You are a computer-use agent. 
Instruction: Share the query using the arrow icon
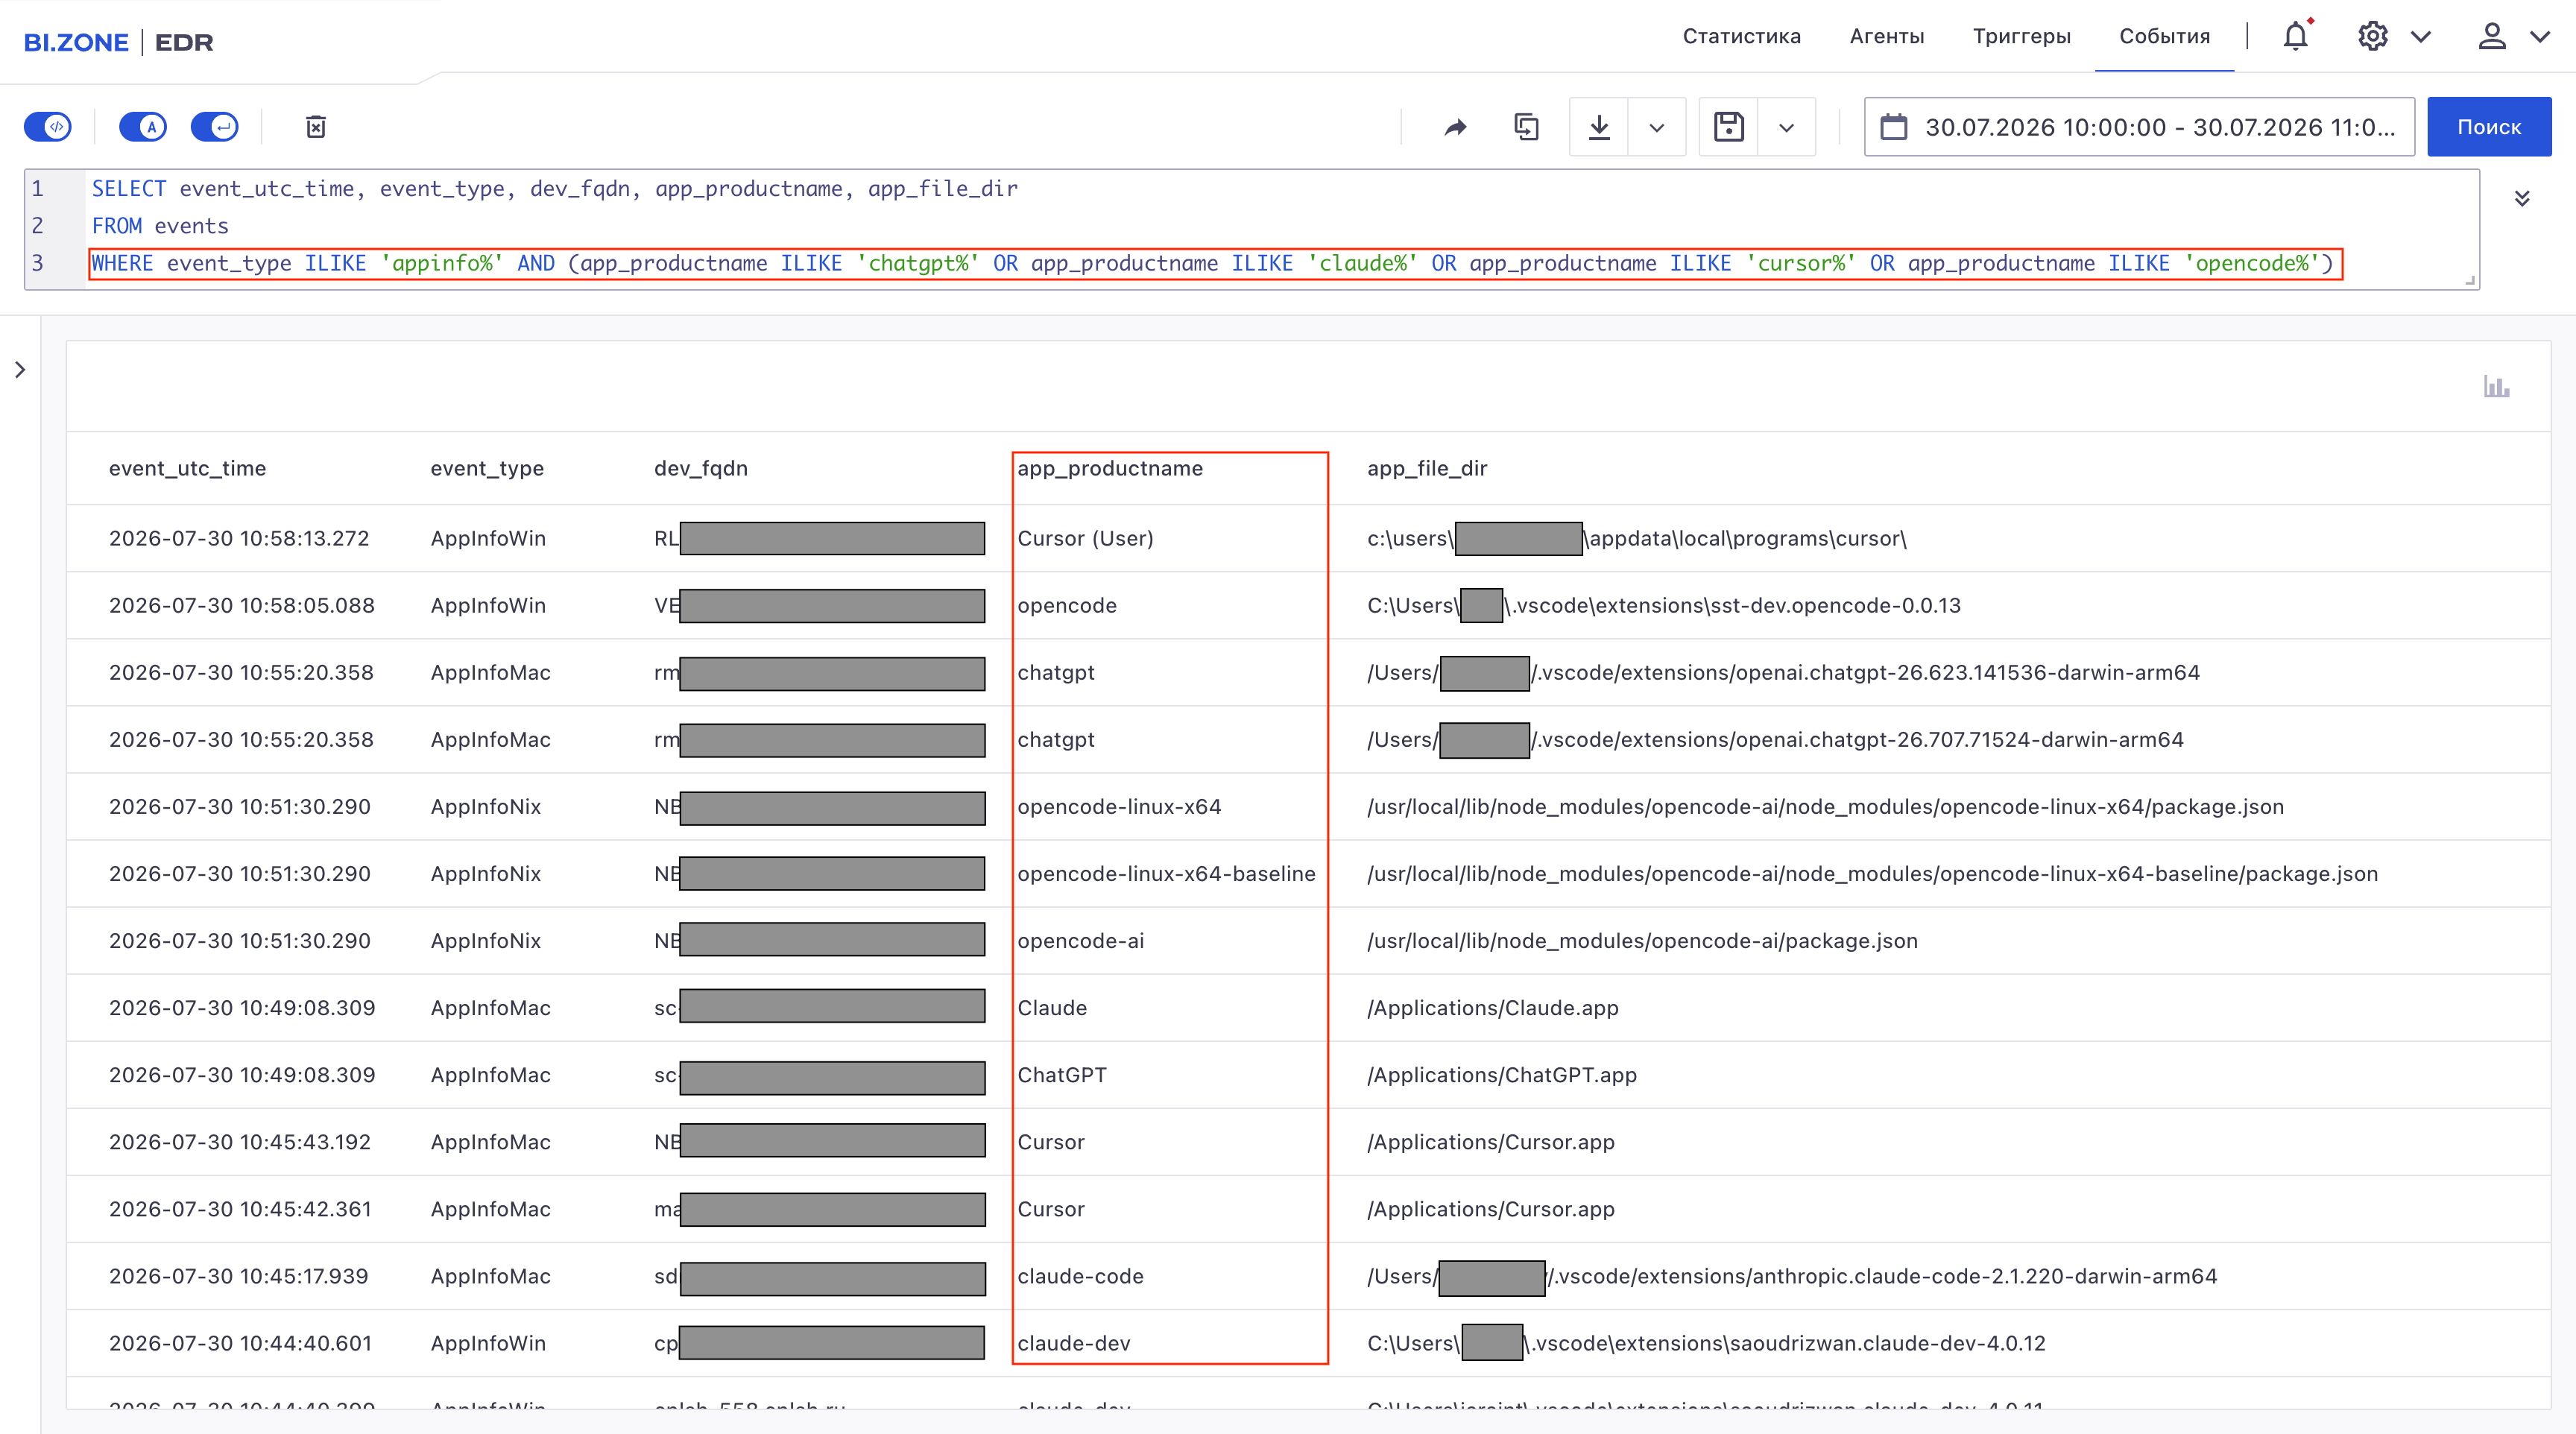pyautogui.click(x=1456, y=127)
